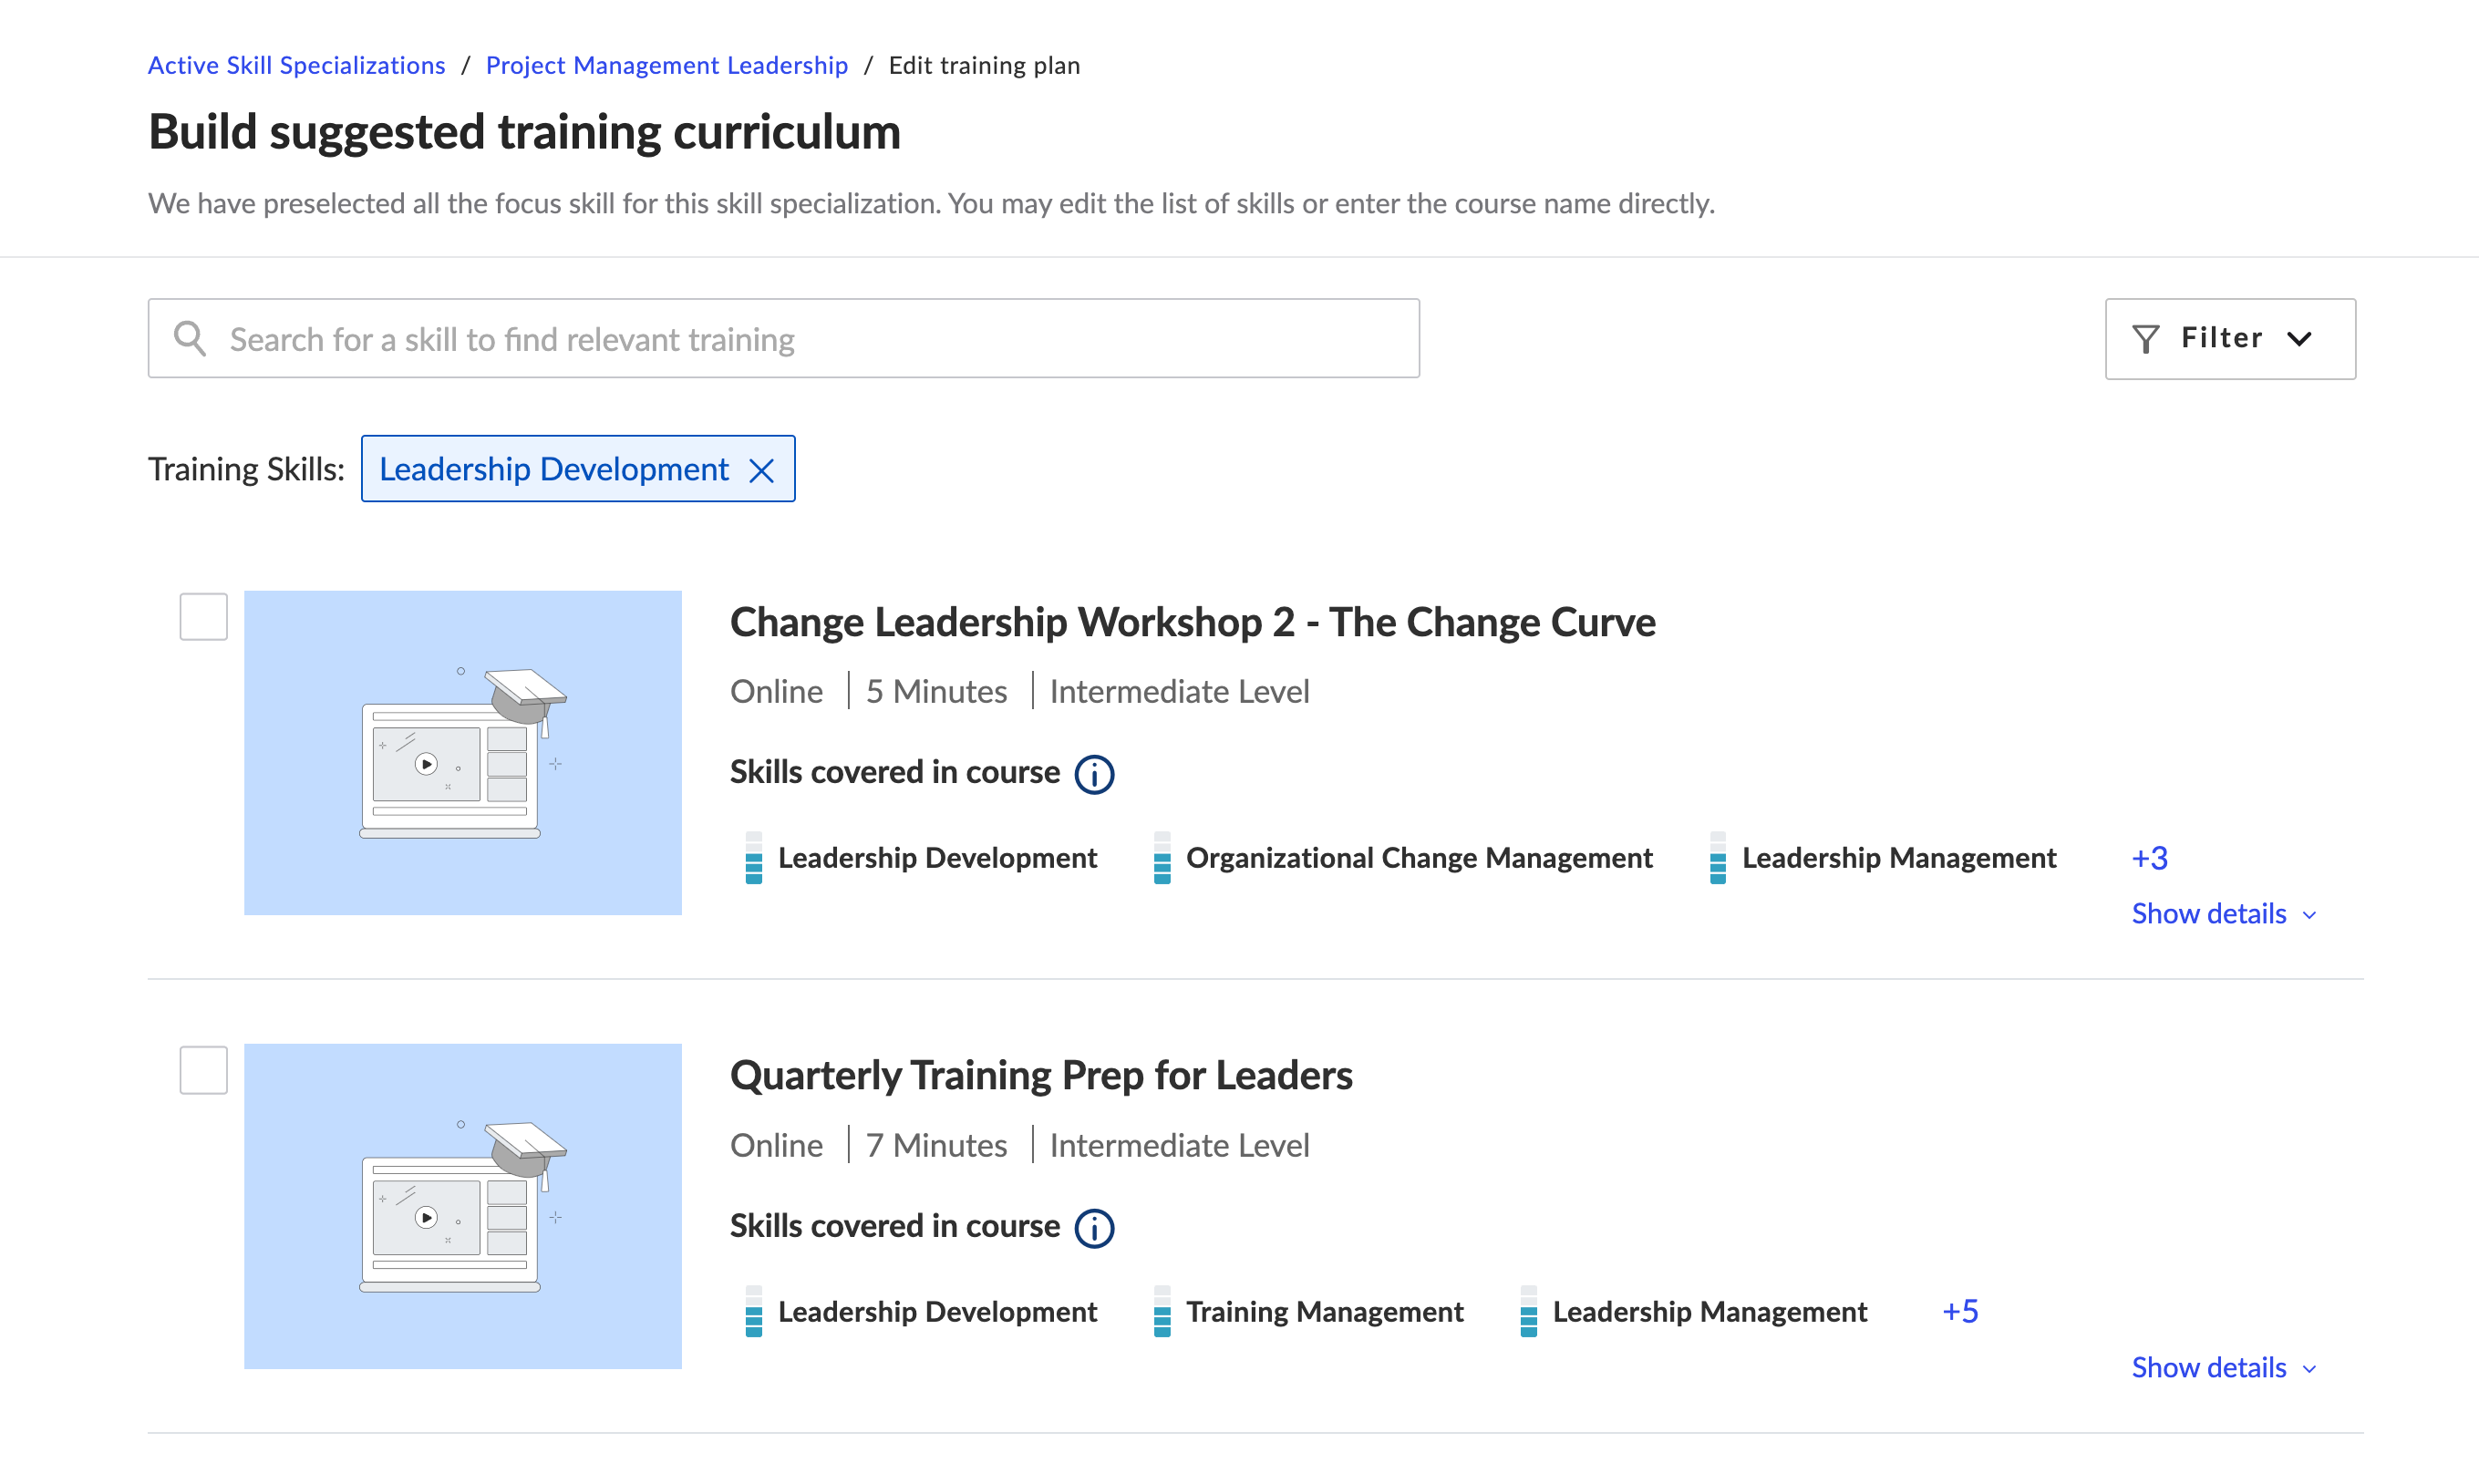Expand Show details for Quarterly Training course

(x=2222, y=1368)
